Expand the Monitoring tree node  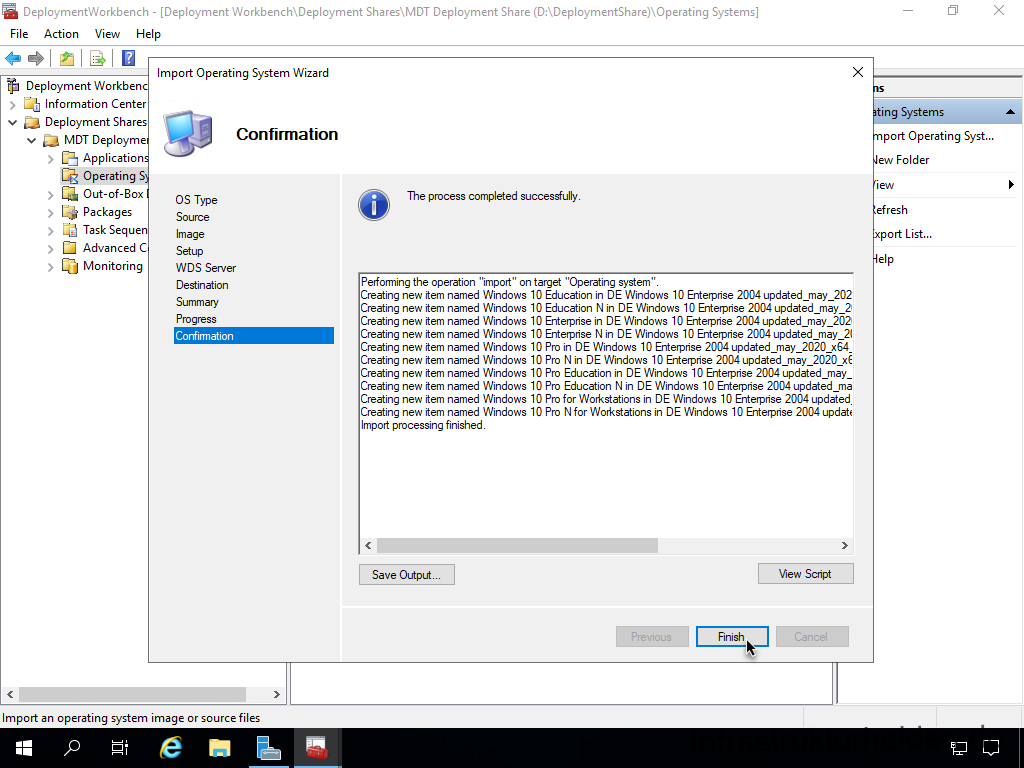coord(51,266)
